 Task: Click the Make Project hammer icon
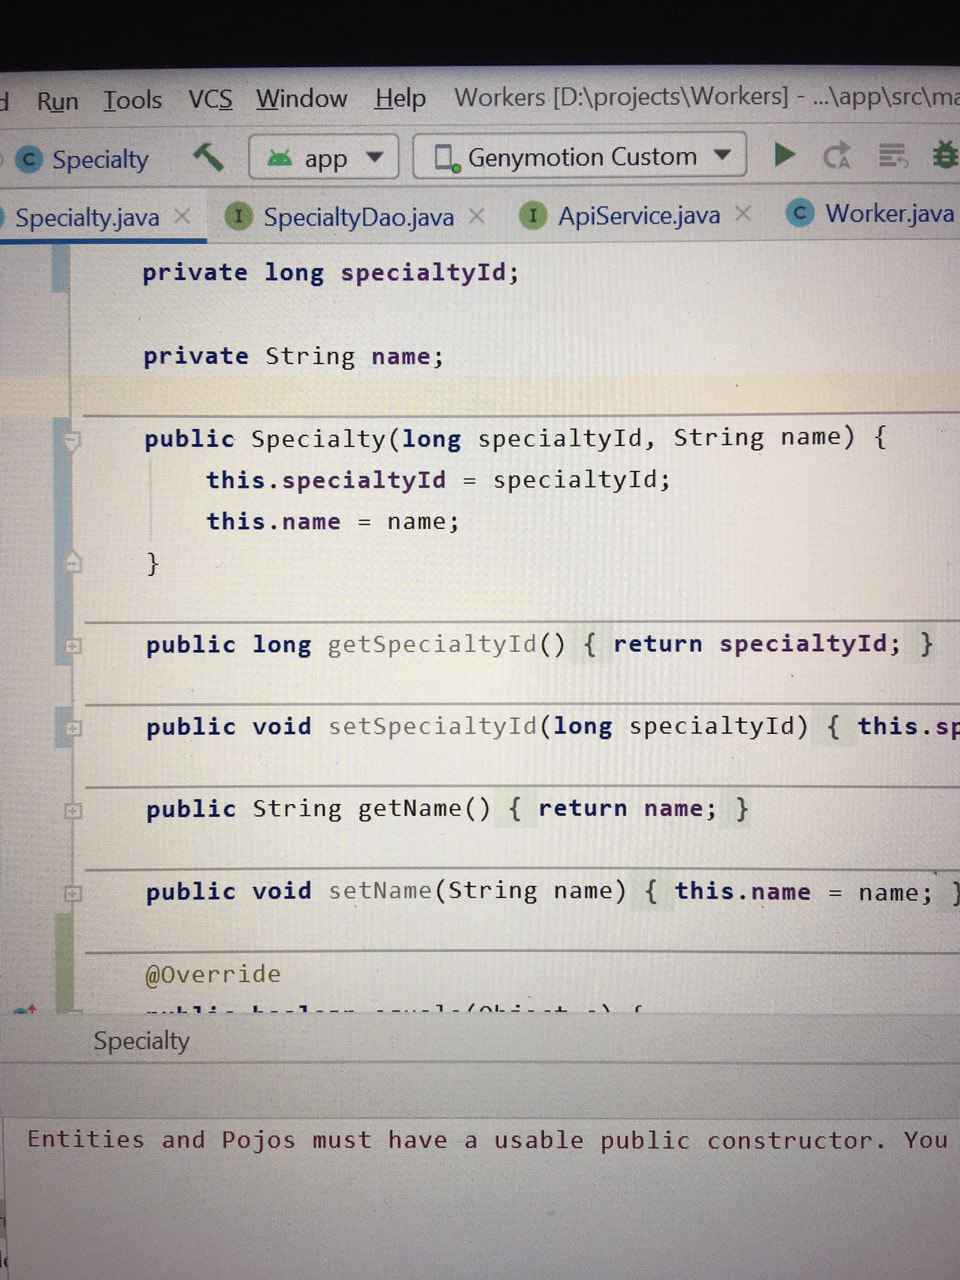208,157
